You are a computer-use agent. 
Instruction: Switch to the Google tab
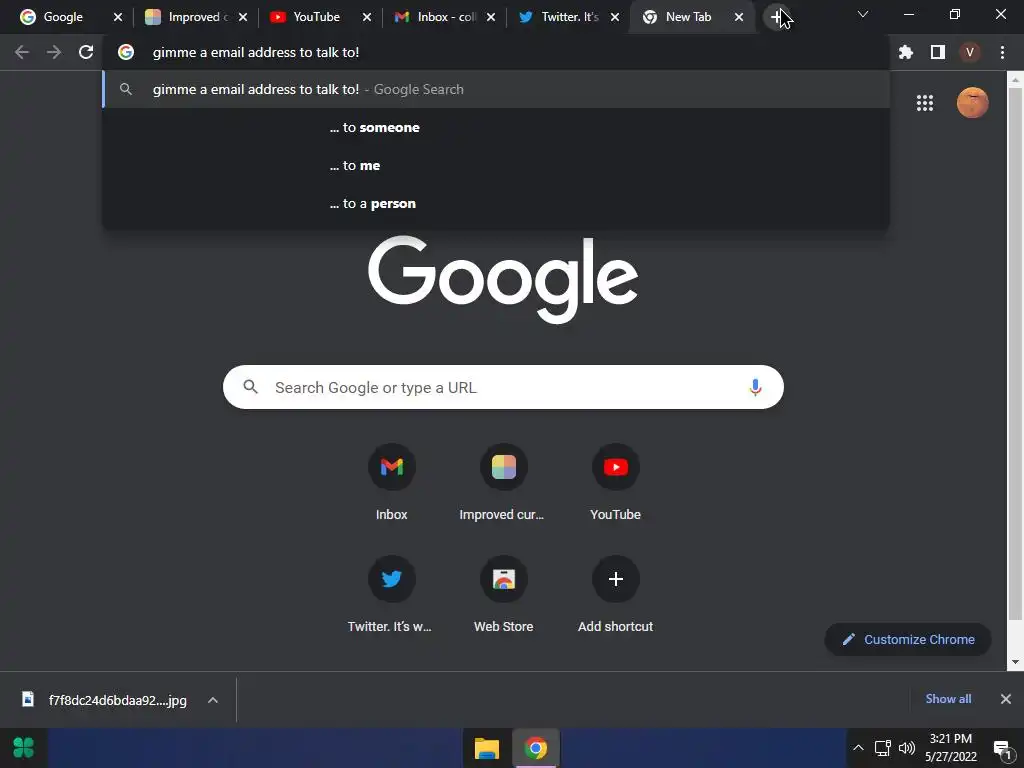(x=63, y=17)
